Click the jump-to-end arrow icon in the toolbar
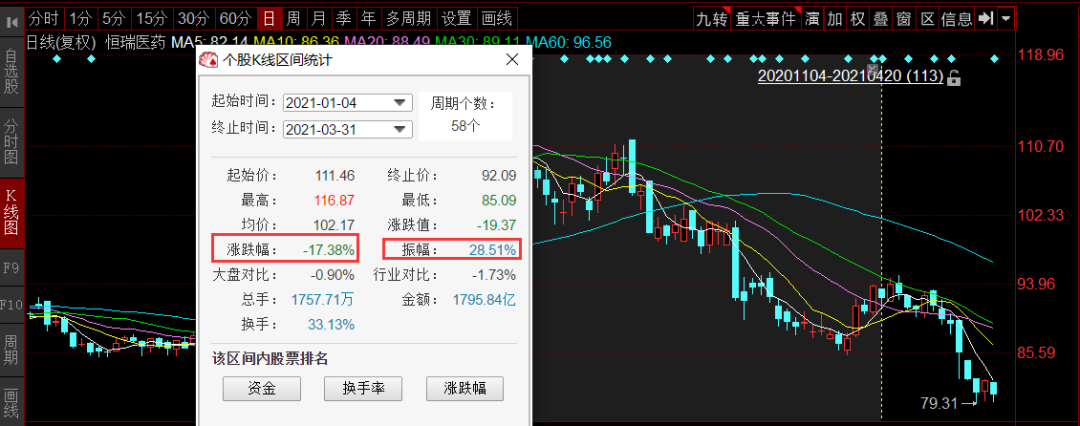1080x426 pixels. pyautogui.click(x=986, y=18)
